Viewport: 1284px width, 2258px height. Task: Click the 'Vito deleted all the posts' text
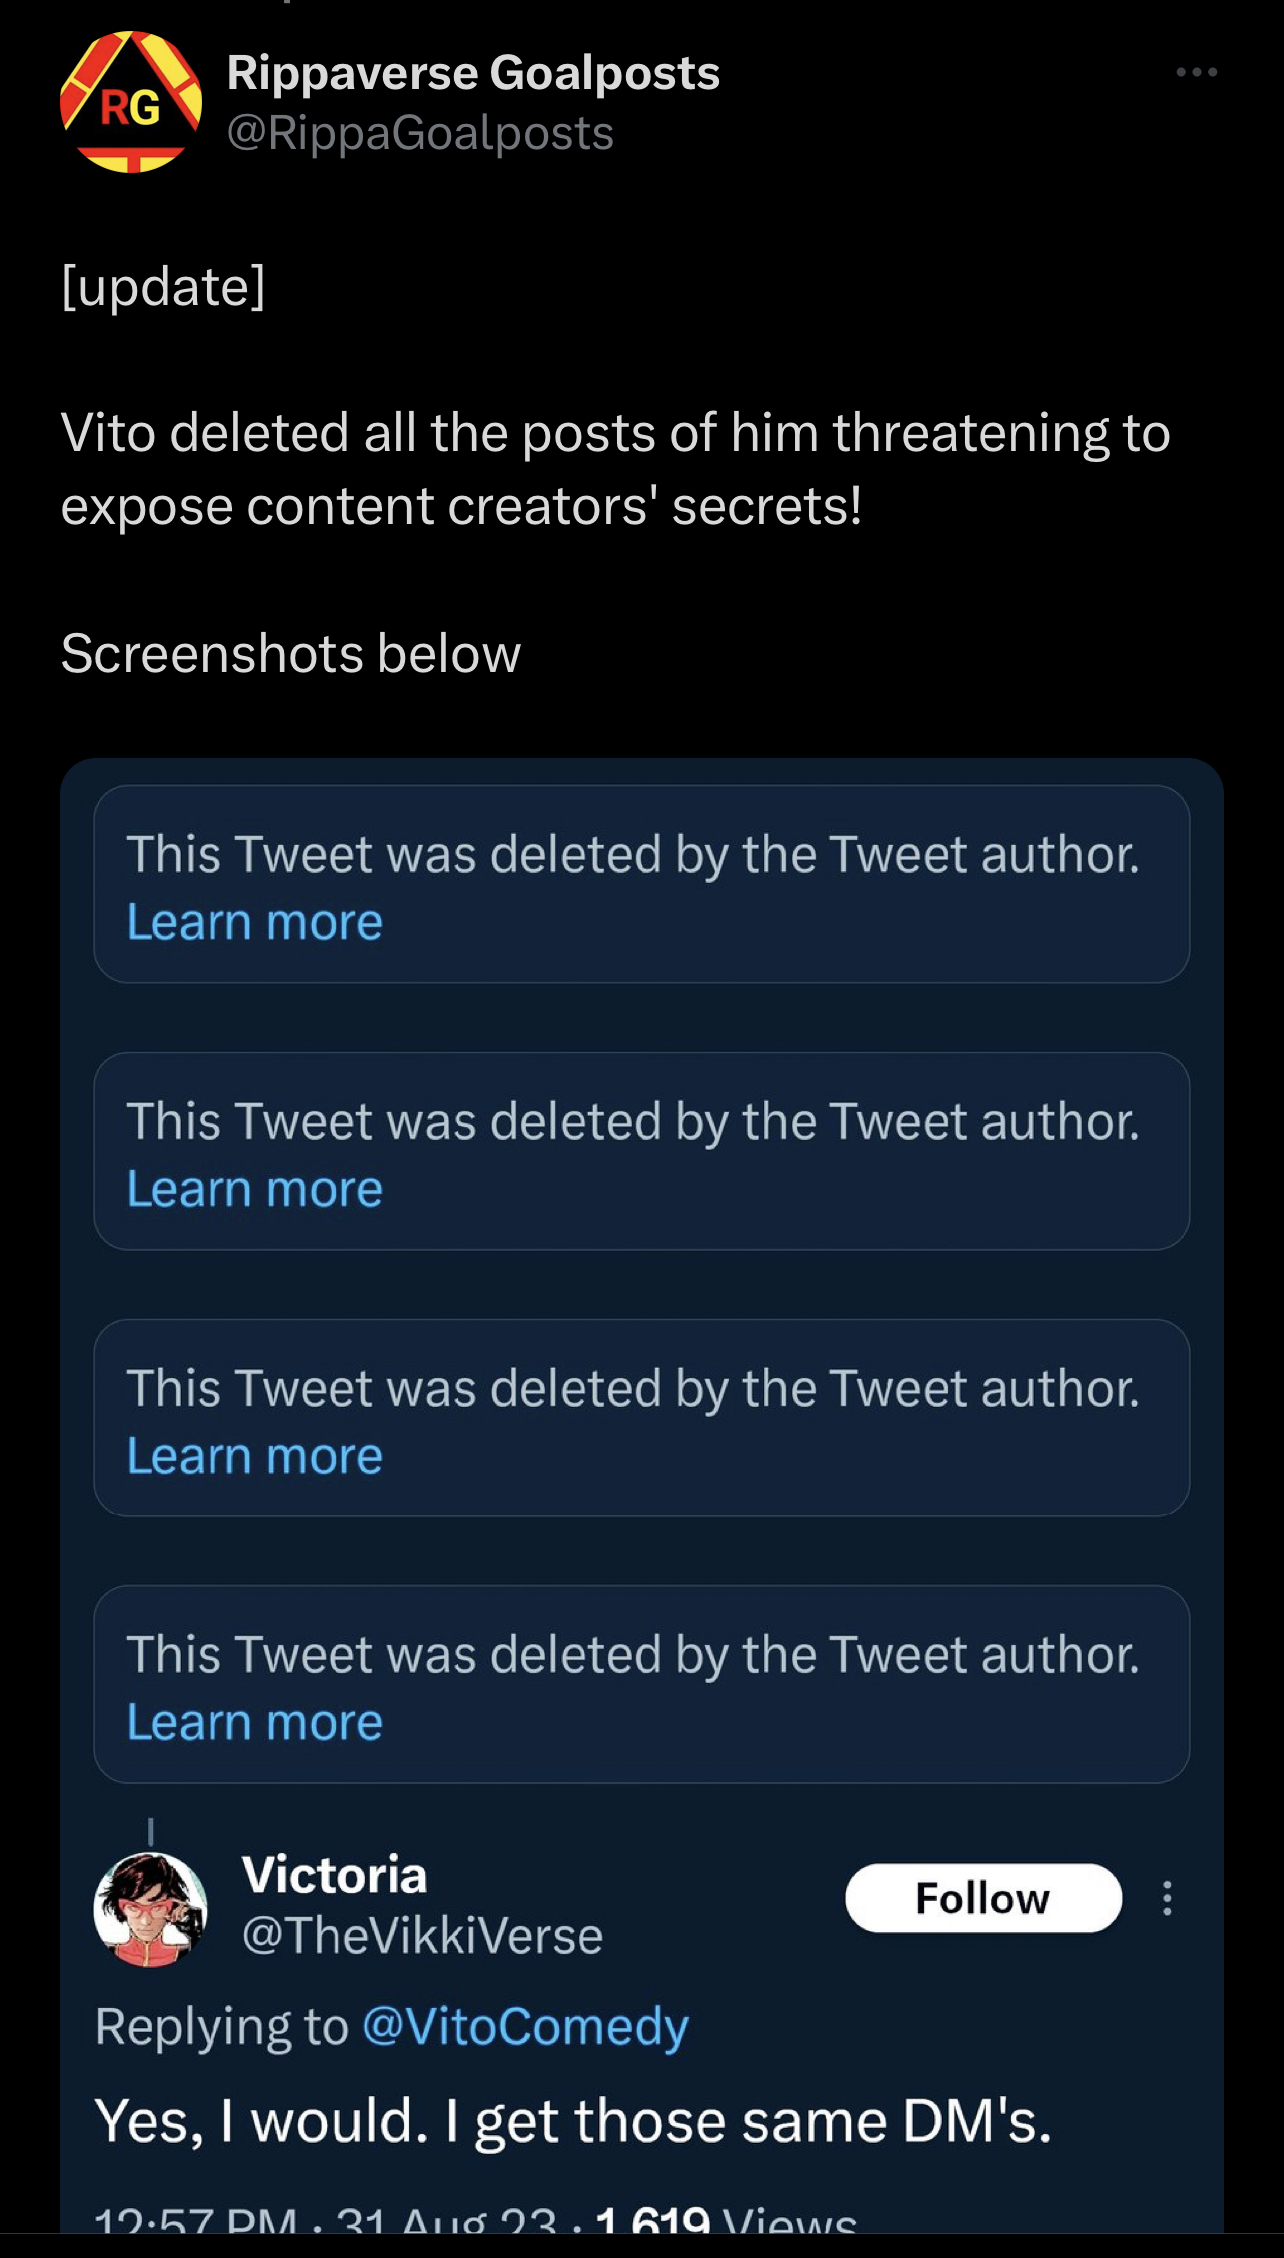pyautogui.click(x=615, y=469)
